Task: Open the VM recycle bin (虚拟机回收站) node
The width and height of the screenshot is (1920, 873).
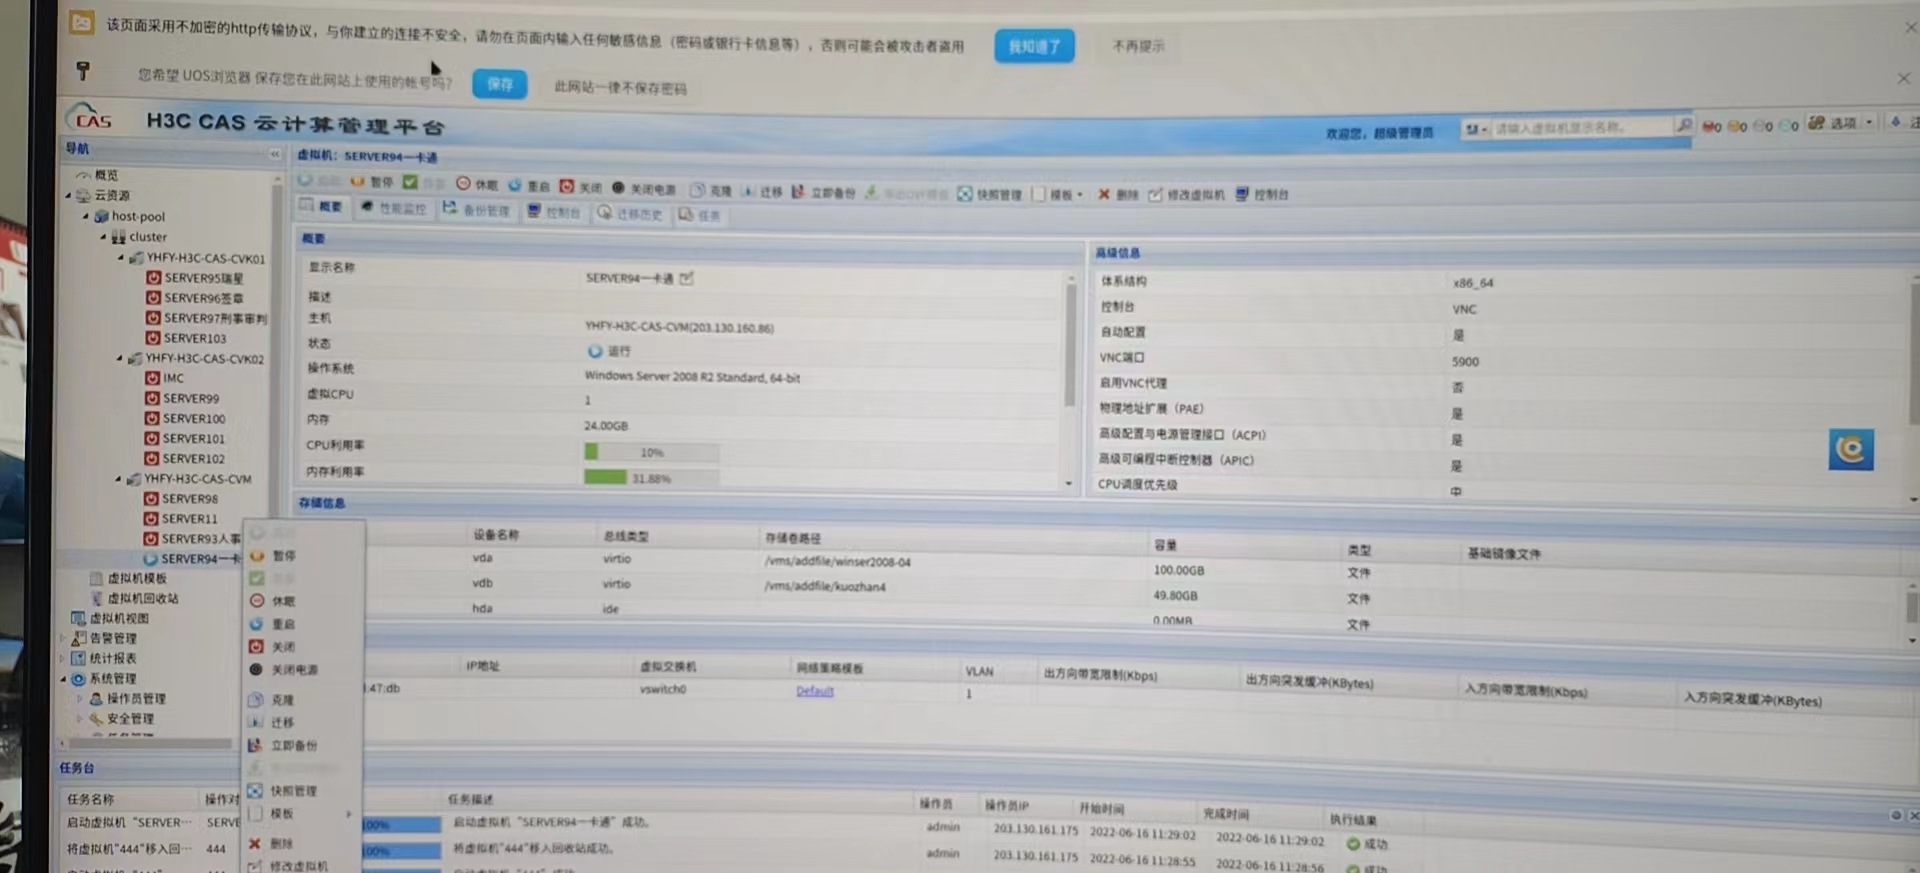Action: pos(135,598)
